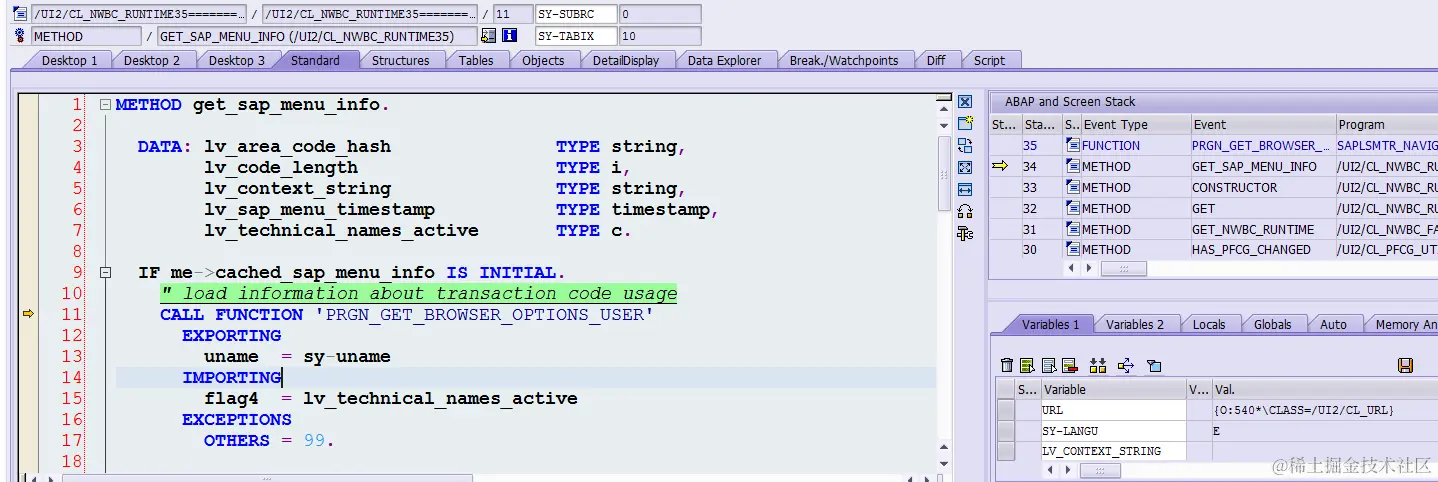Click source icon of stack level 33 CONSTRUCTOR row
This screenshot has height=482, width=1438.
pos(1072,188)
